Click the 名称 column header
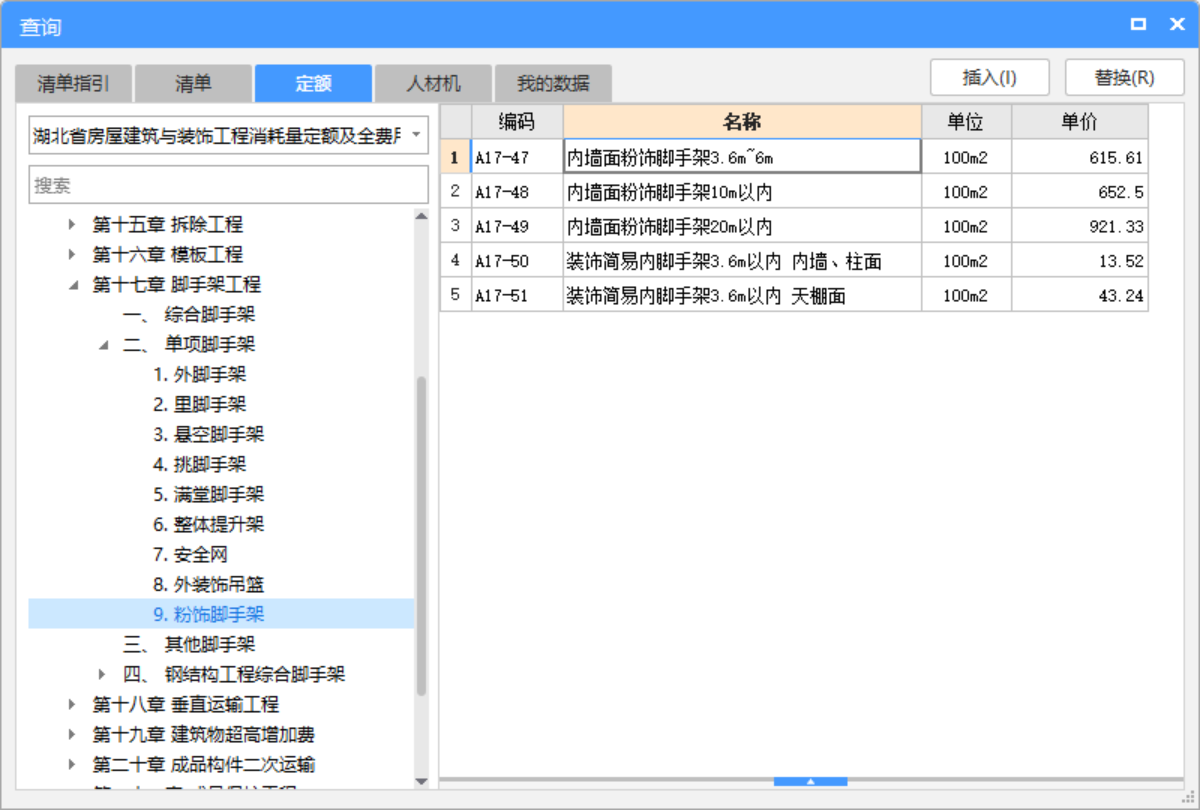The image size is (1200, 810). 742,123
